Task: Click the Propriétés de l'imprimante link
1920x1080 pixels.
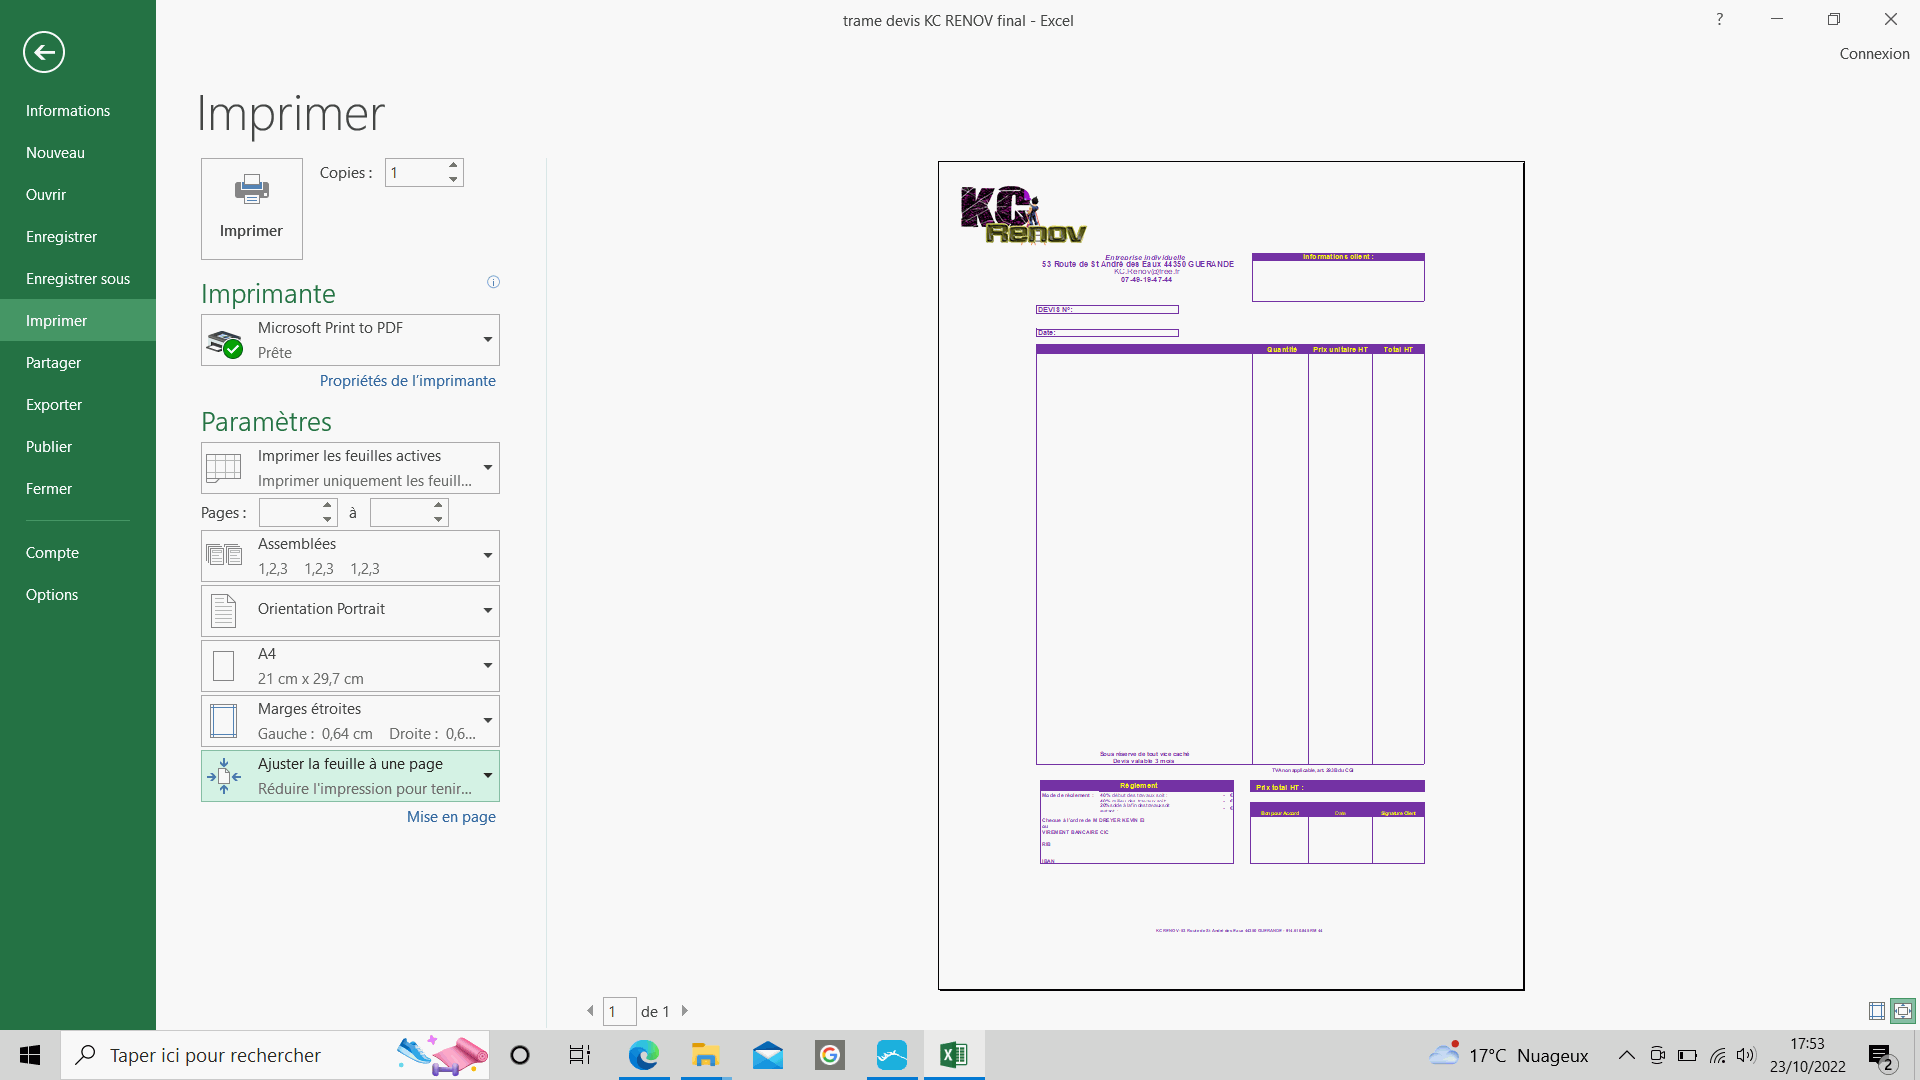Action: tap(407, 381)
